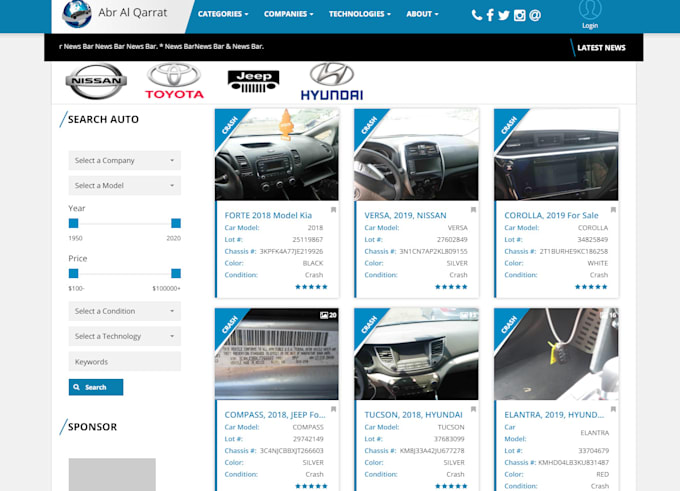Bookmark the ELANTRA, 2019 listing

pyautogui.click(x=613, y=409)
